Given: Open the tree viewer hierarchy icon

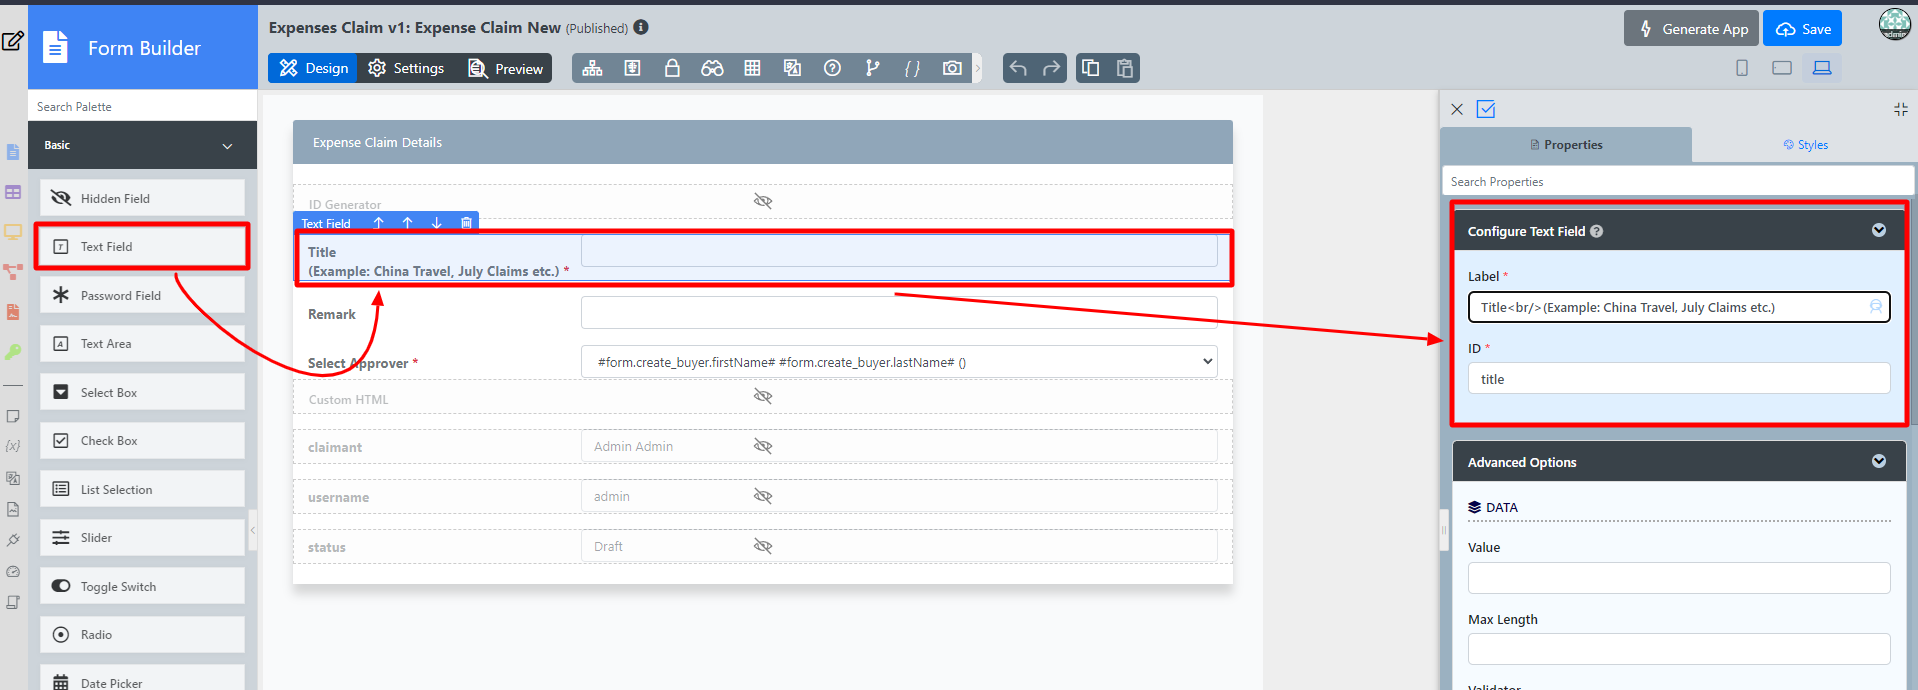Looking at the screenshot, I should (x=592, y=68).
